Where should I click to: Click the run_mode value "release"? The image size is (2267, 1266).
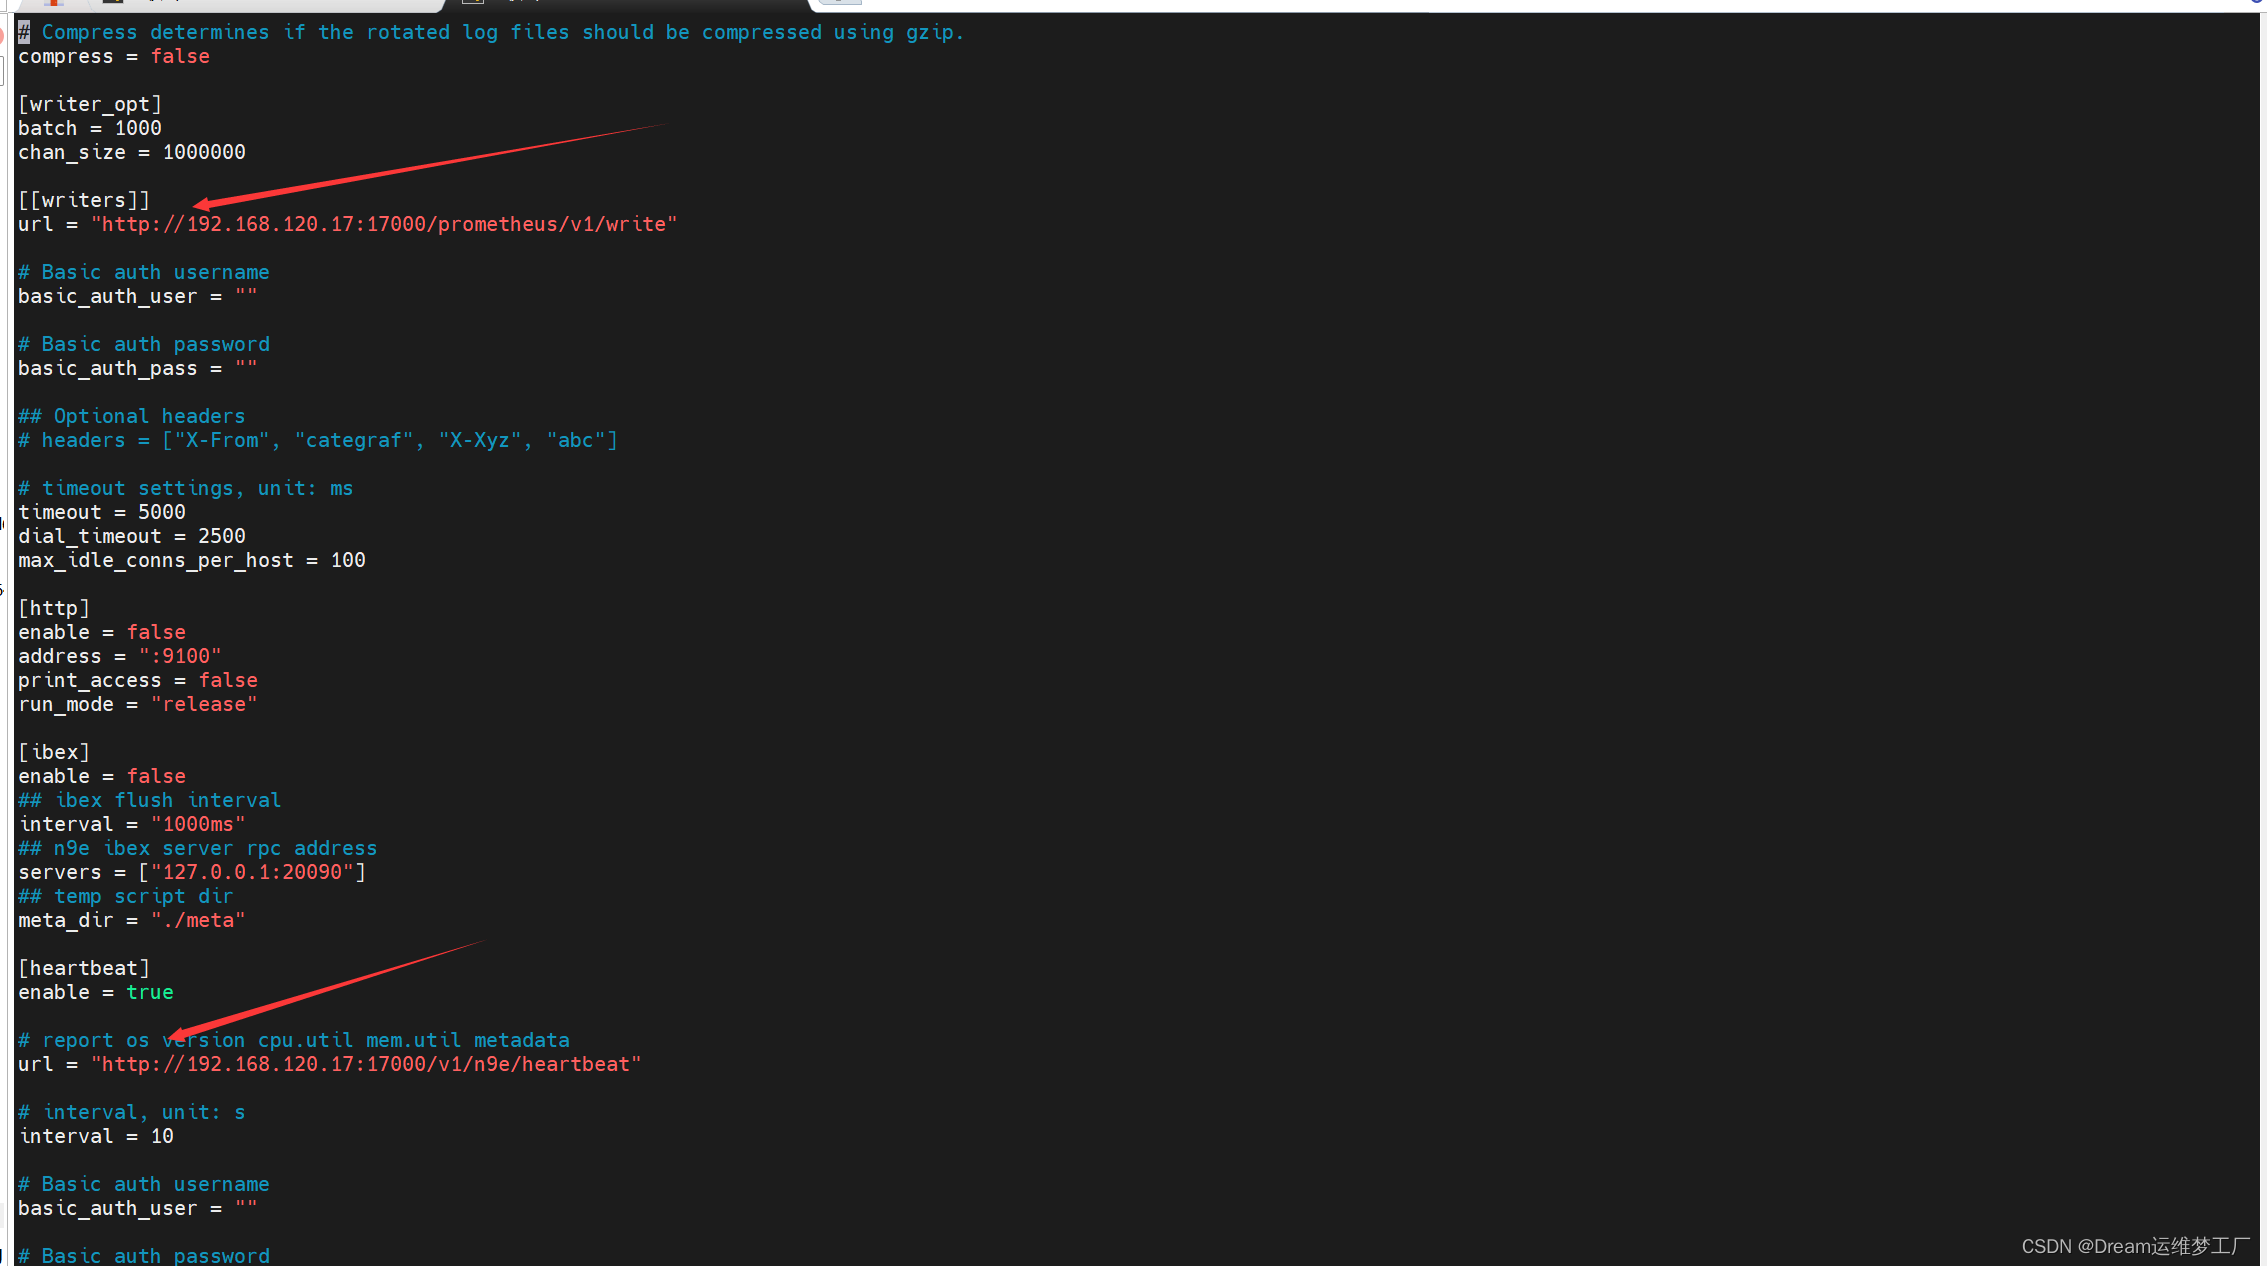tap(204, 704)
